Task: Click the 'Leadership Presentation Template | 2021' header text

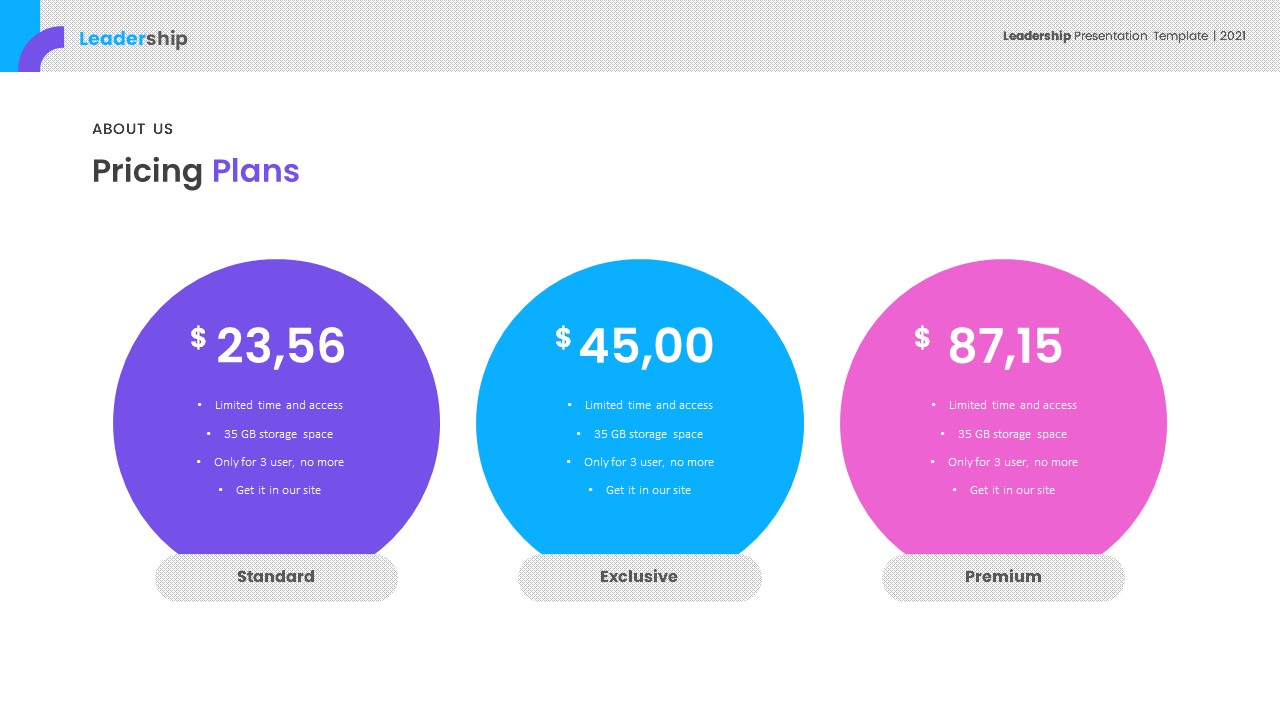Action: point(1124,36)
